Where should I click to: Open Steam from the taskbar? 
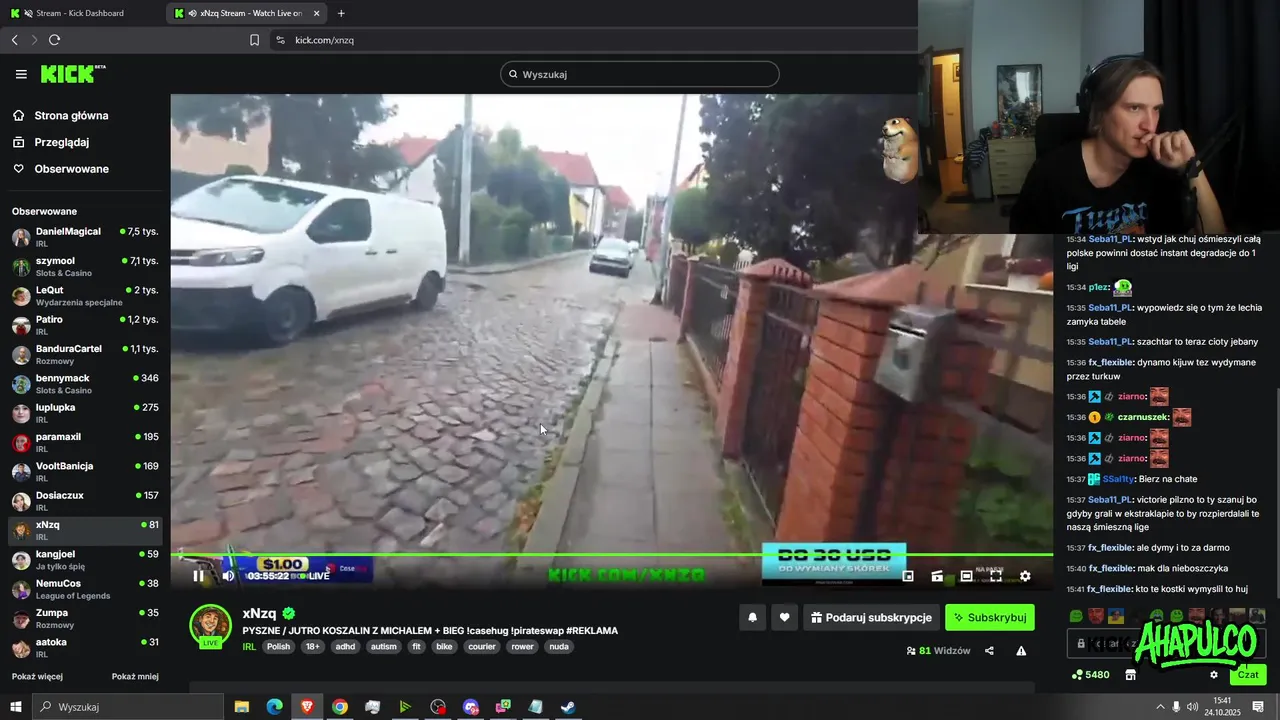tap(567, 707)
